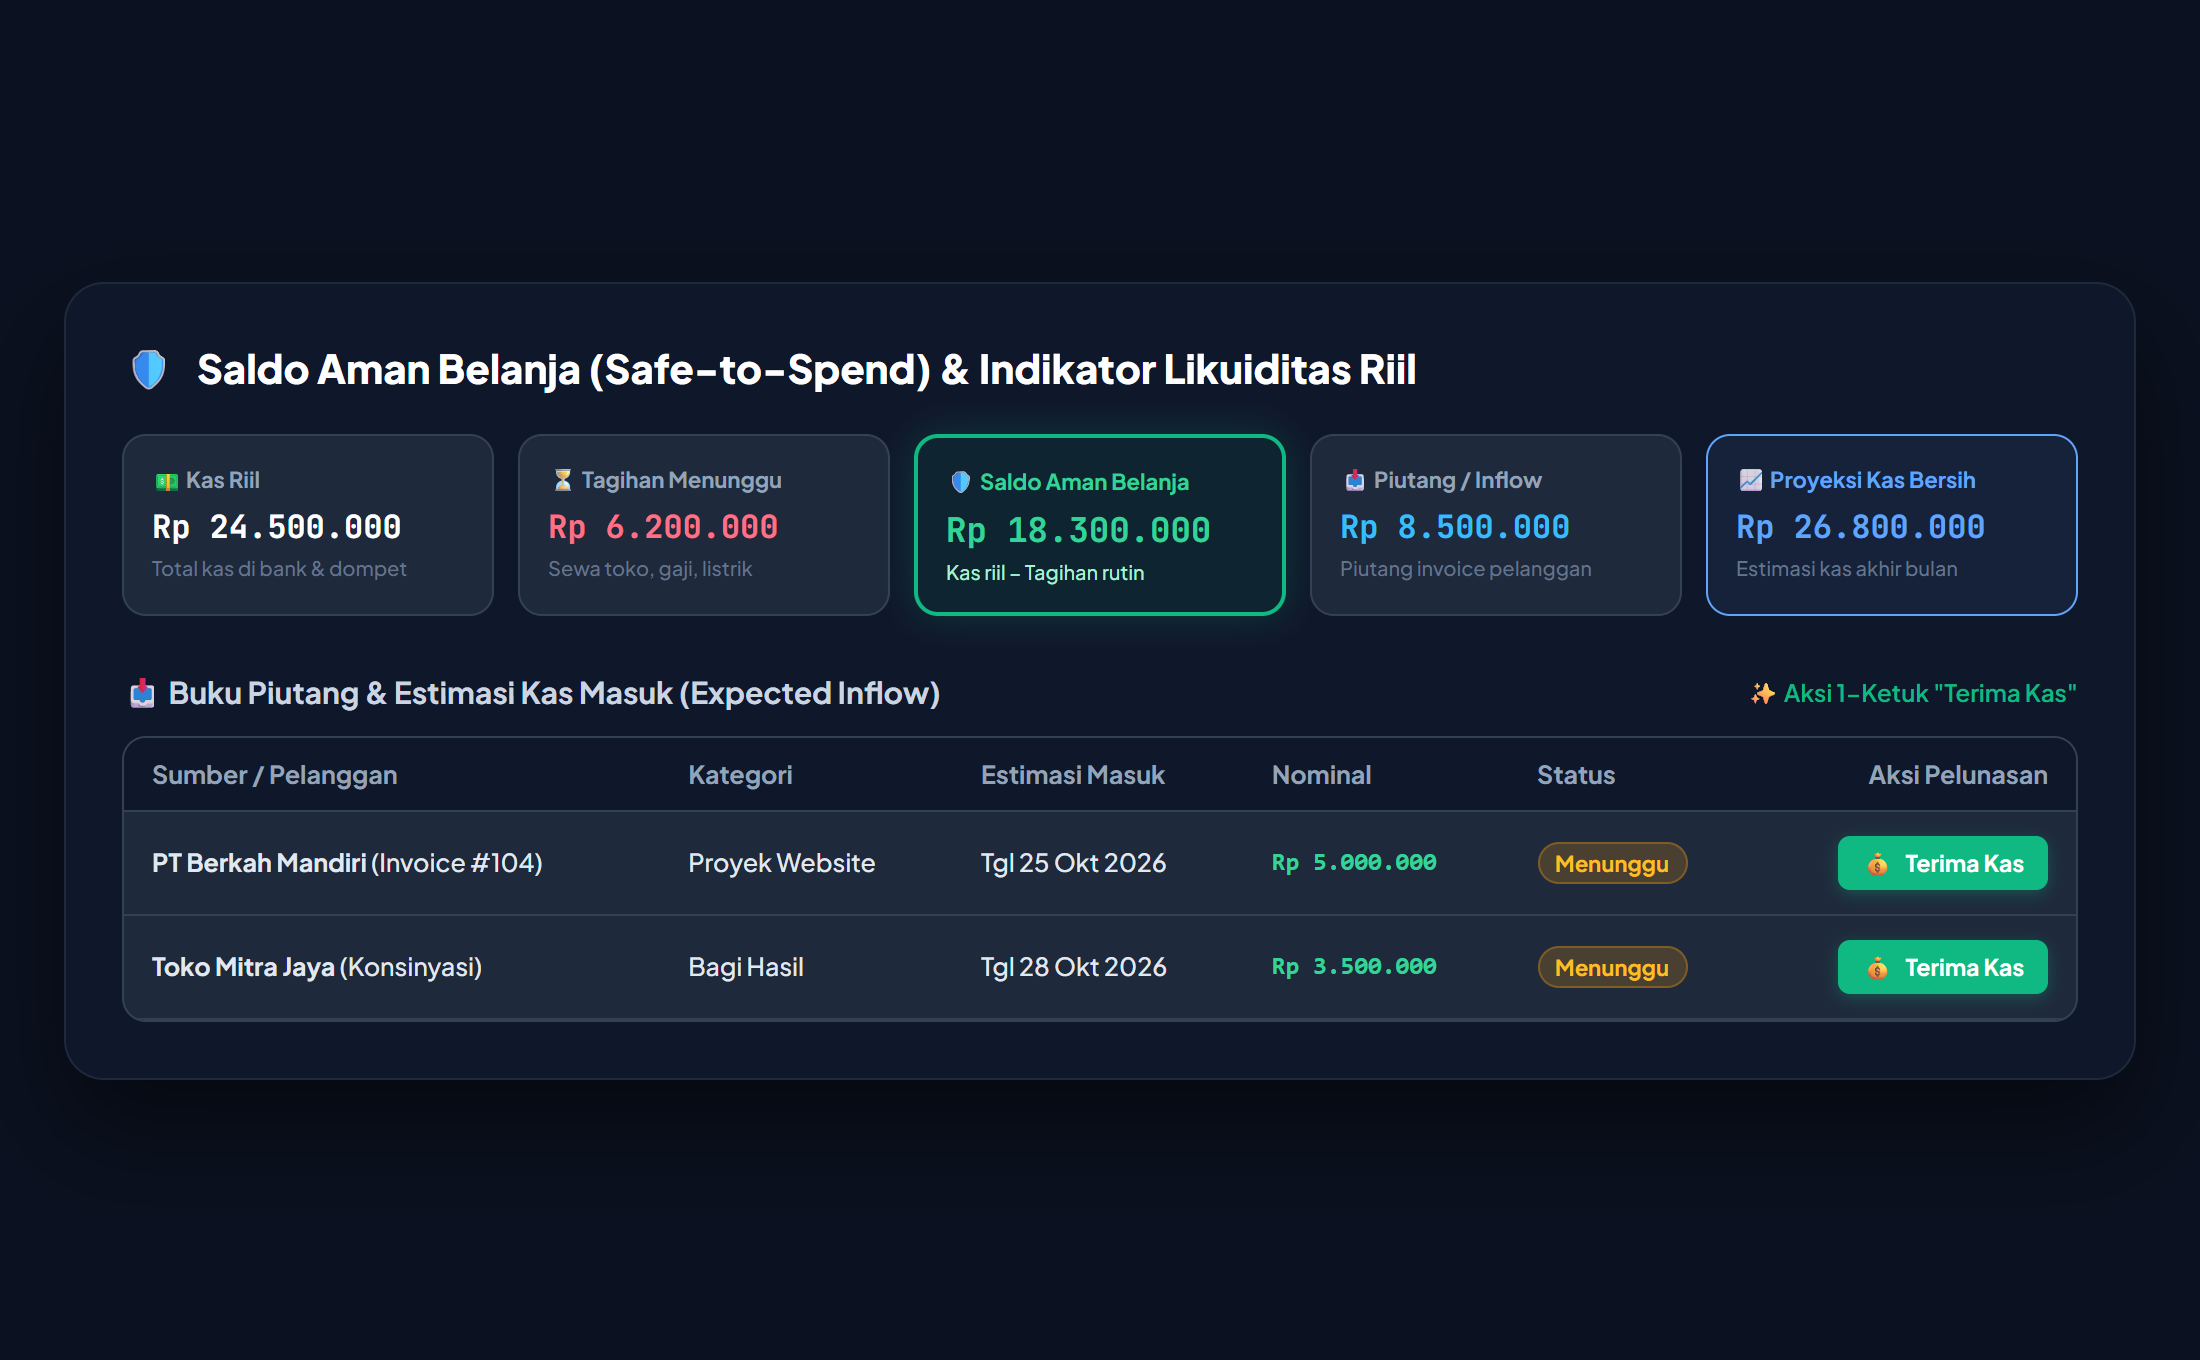The height and width of the screenshot is (1360, 2200).
Task: Click Terima Kas for PT Berkah Mandiri
Action: point(1942,863)
